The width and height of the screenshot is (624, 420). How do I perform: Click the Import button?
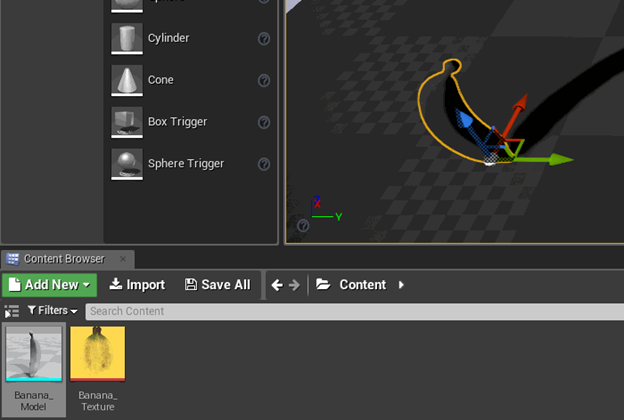pos(137,285)
